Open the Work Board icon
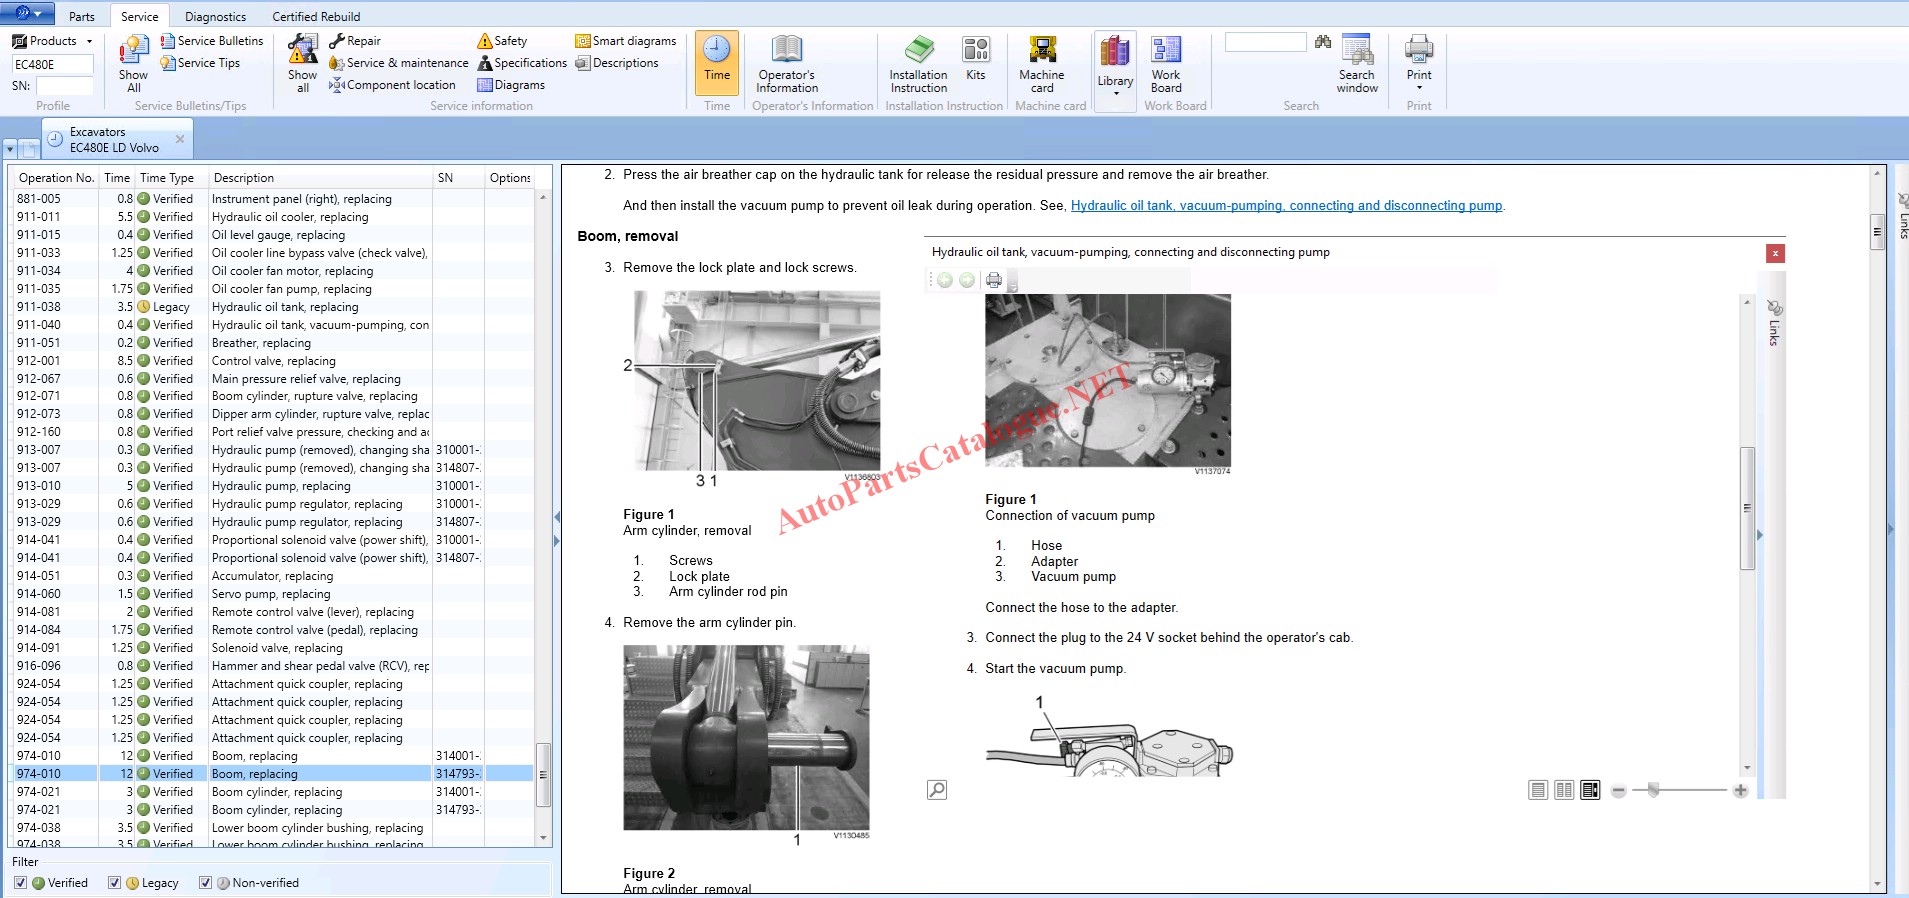The image size is (1909, 898). [1165, 51]
